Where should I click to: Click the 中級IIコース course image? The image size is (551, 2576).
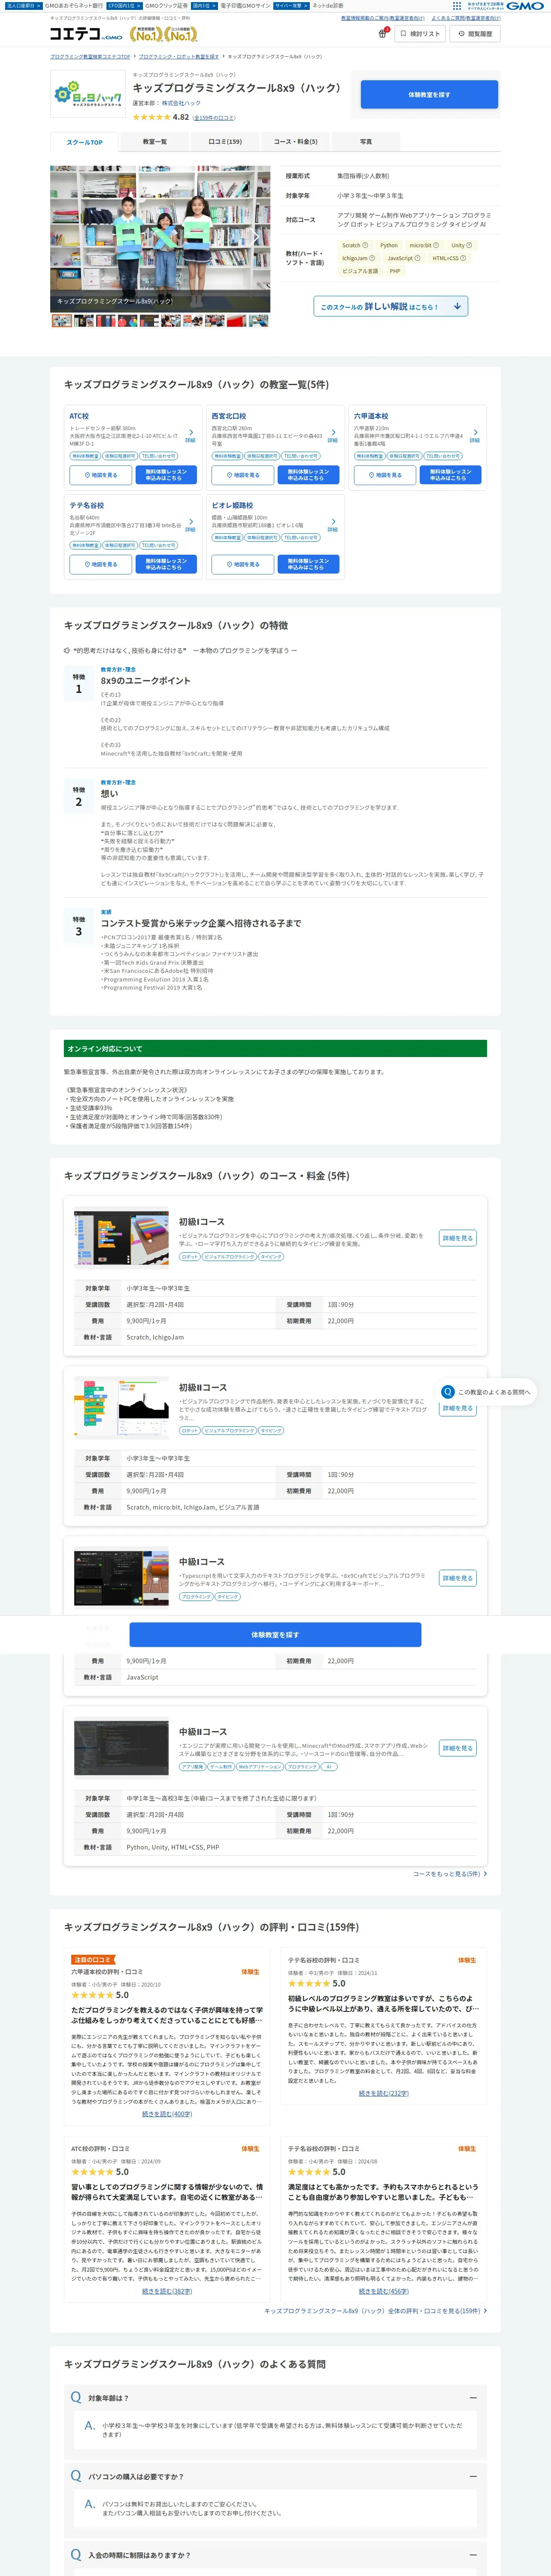[121, 1748]
